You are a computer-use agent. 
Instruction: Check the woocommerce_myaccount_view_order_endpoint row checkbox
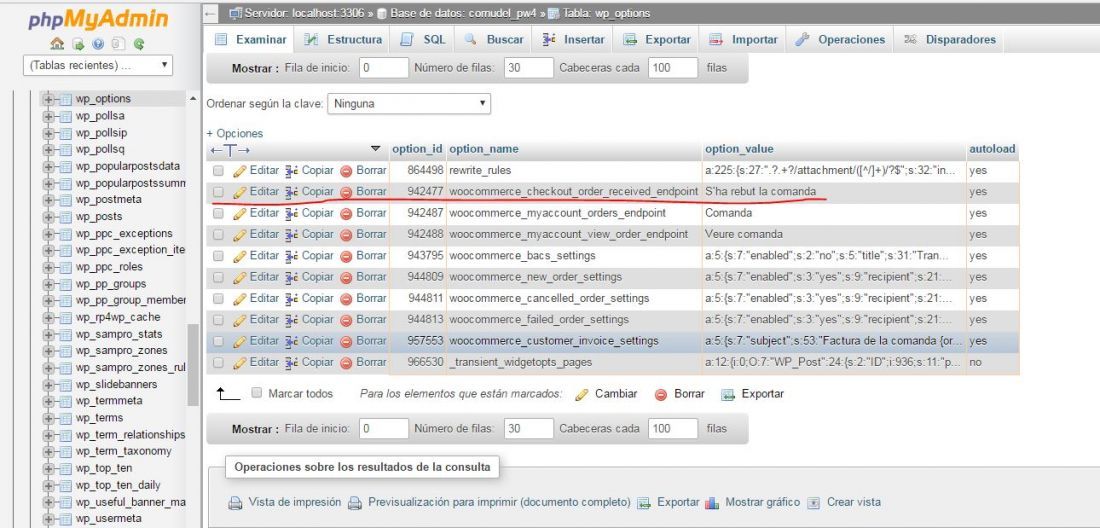click(x=218, y=235)
